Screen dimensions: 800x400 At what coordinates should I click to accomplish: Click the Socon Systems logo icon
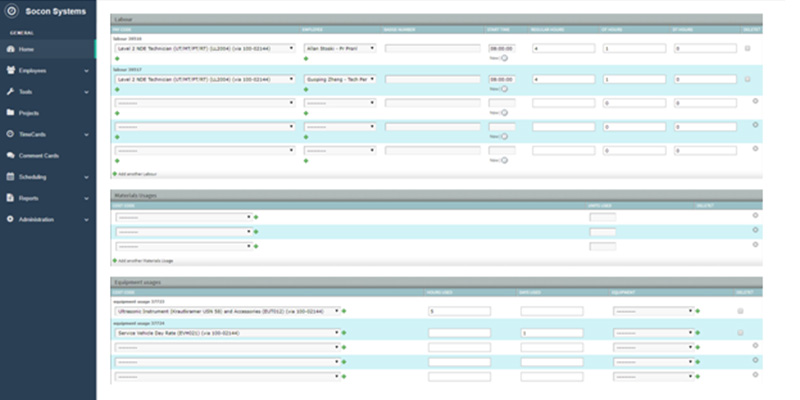point(11,11)
